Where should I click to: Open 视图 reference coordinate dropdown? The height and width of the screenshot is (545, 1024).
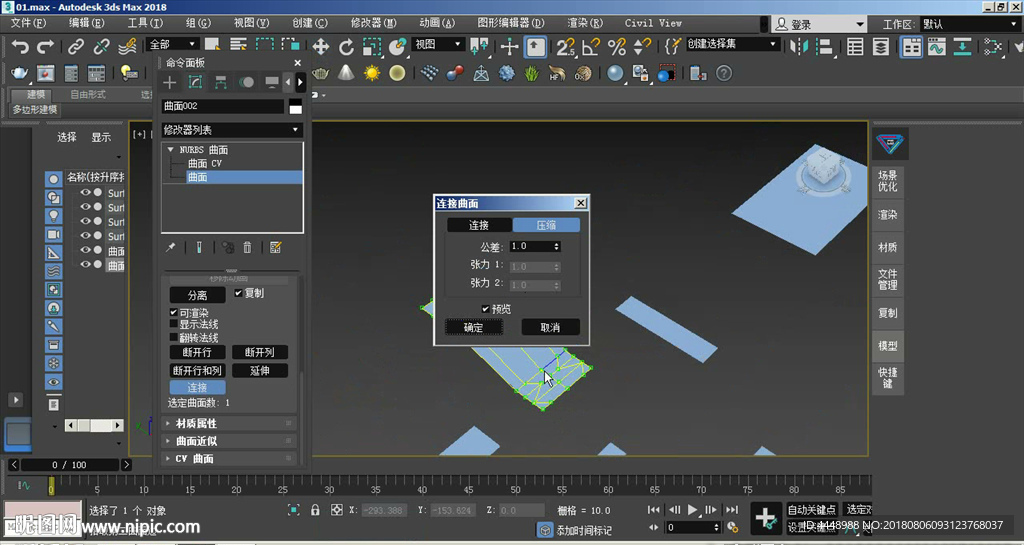[x=438, y=44]
